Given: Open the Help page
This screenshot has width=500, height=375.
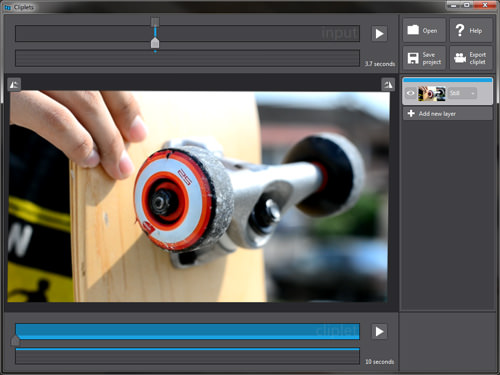Looking at the screenshot, I should coord(471,30).
